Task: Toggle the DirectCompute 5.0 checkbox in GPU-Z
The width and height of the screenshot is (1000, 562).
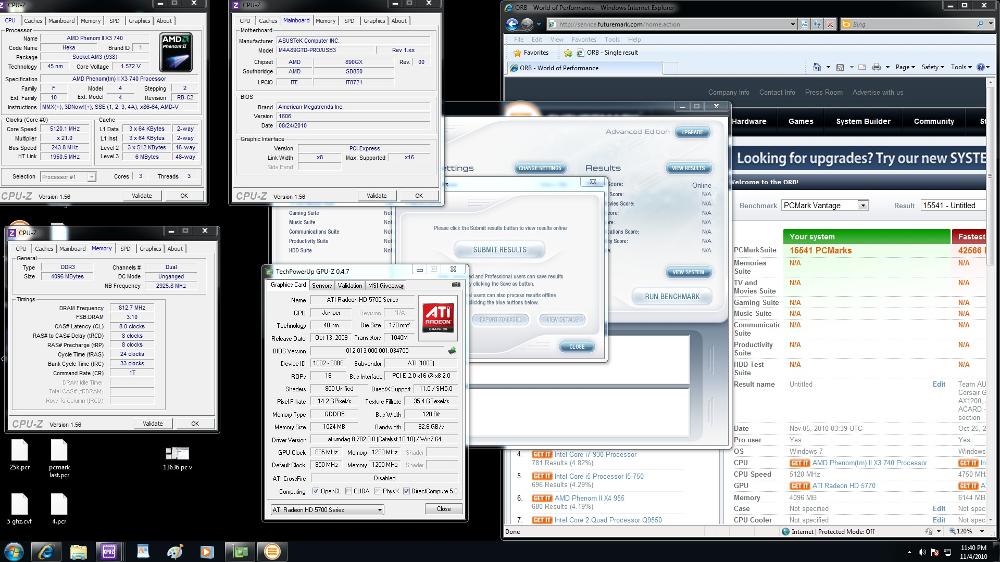Action: [407, 491]
